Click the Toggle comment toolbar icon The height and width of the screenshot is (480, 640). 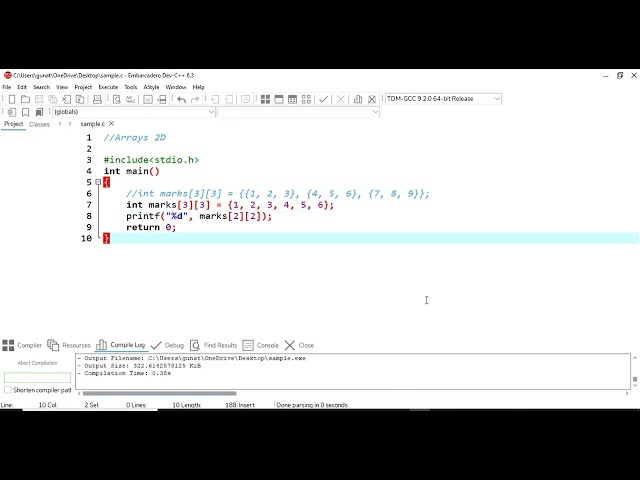pos(245,99)
